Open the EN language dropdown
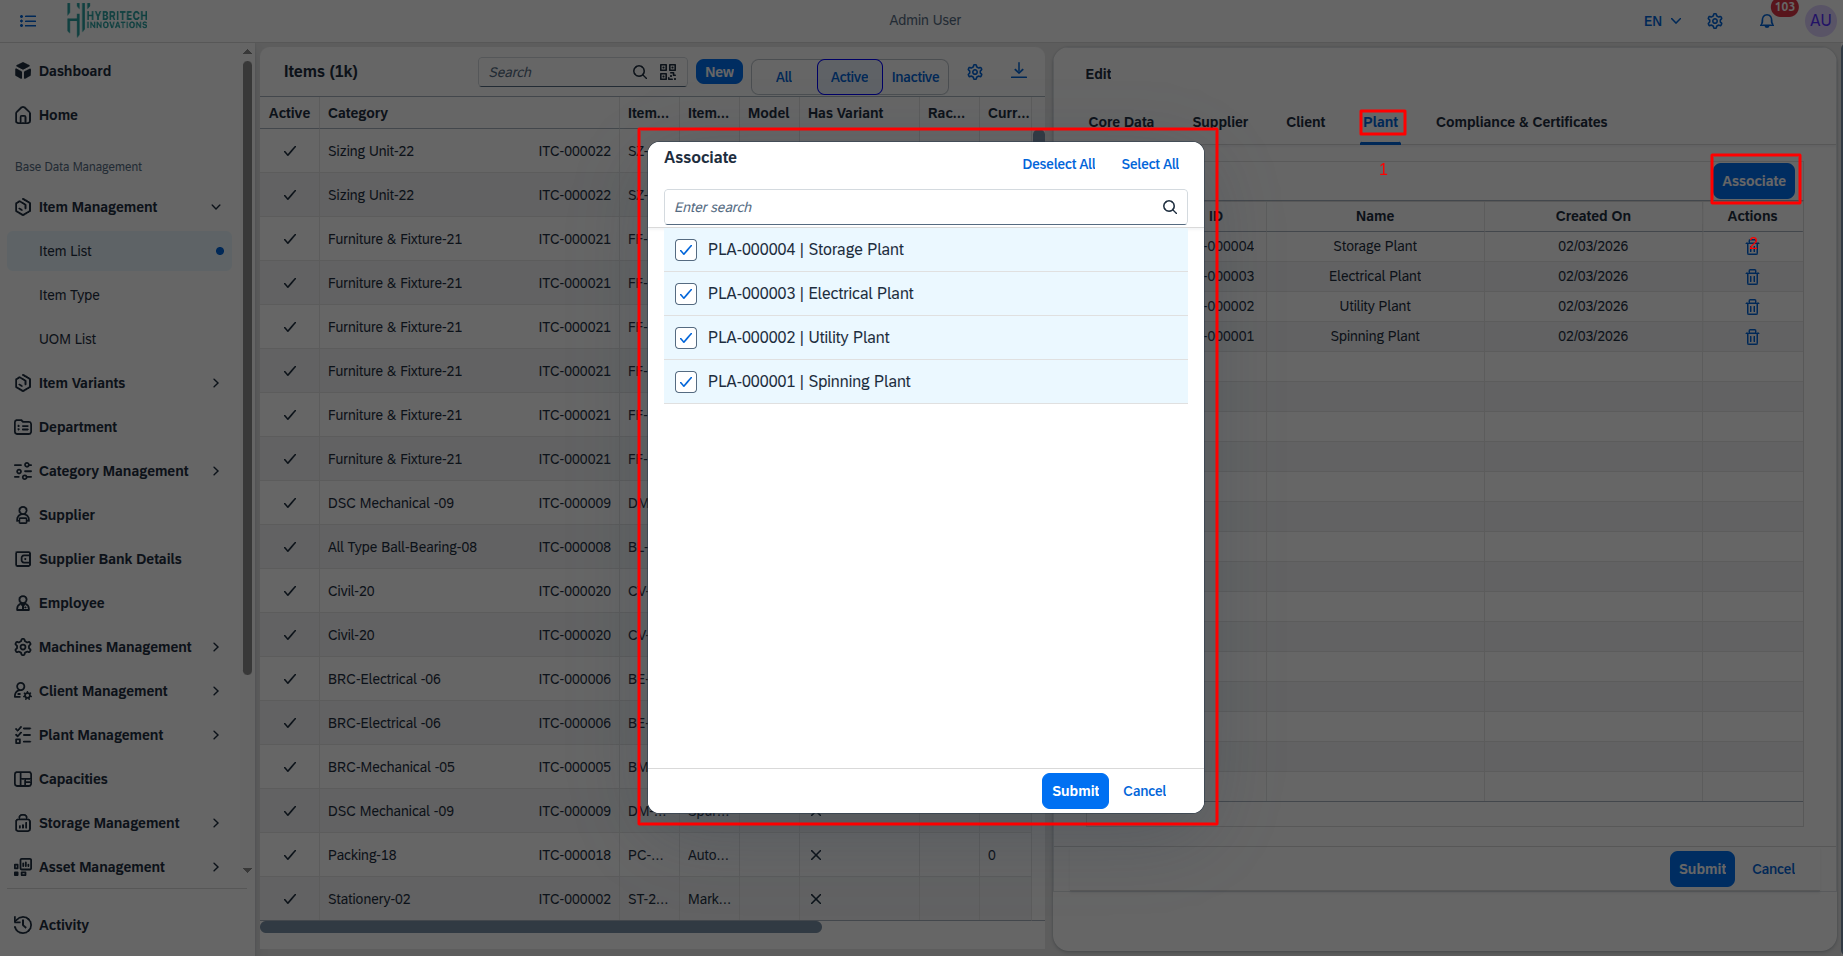 point(1662,21)
